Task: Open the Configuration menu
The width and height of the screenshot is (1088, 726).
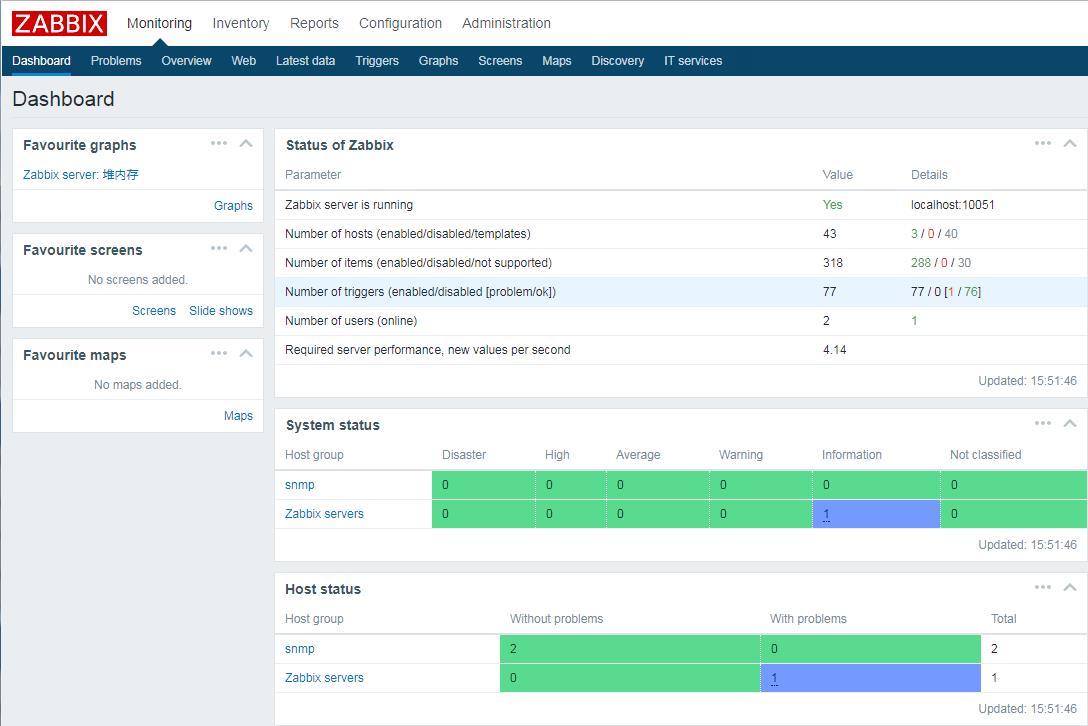Action: (400, 22)
